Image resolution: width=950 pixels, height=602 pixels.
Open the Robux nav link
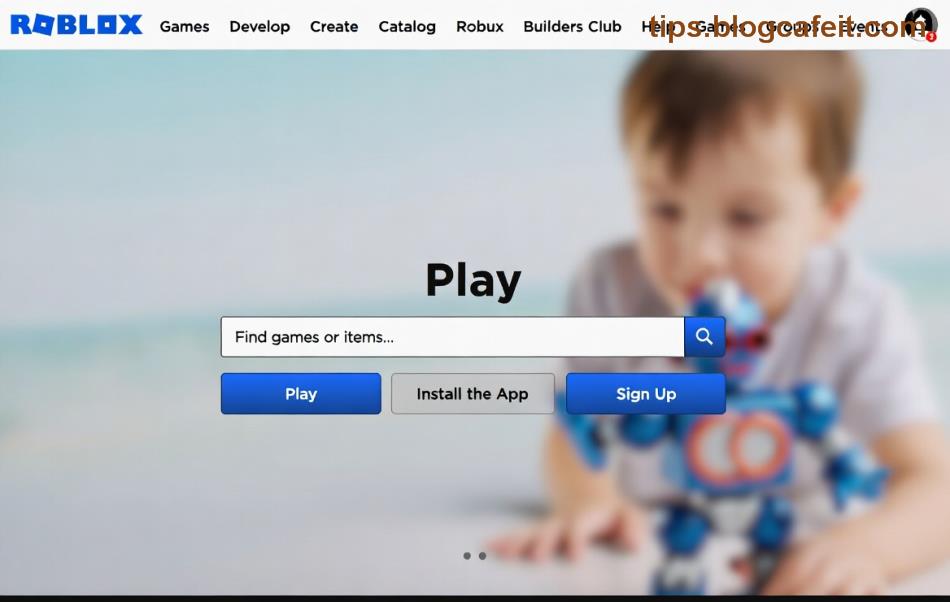(480, 27)
